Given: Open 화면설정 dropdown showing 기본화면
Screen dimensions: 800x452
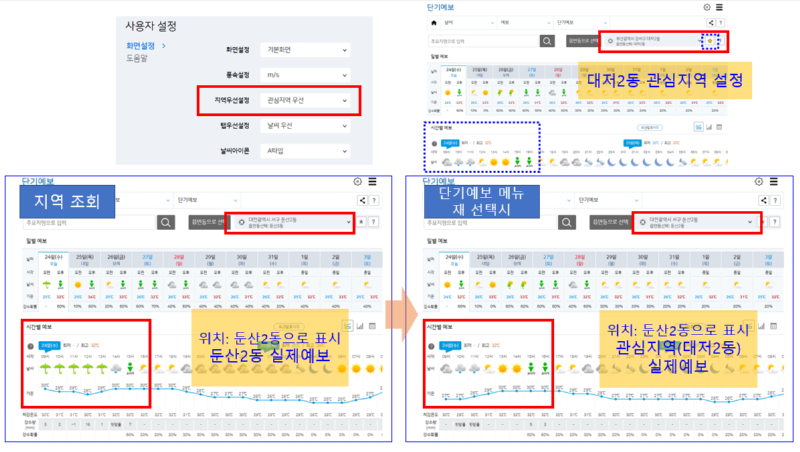Looking at the screenshot, I should click(x=305, y=50).
